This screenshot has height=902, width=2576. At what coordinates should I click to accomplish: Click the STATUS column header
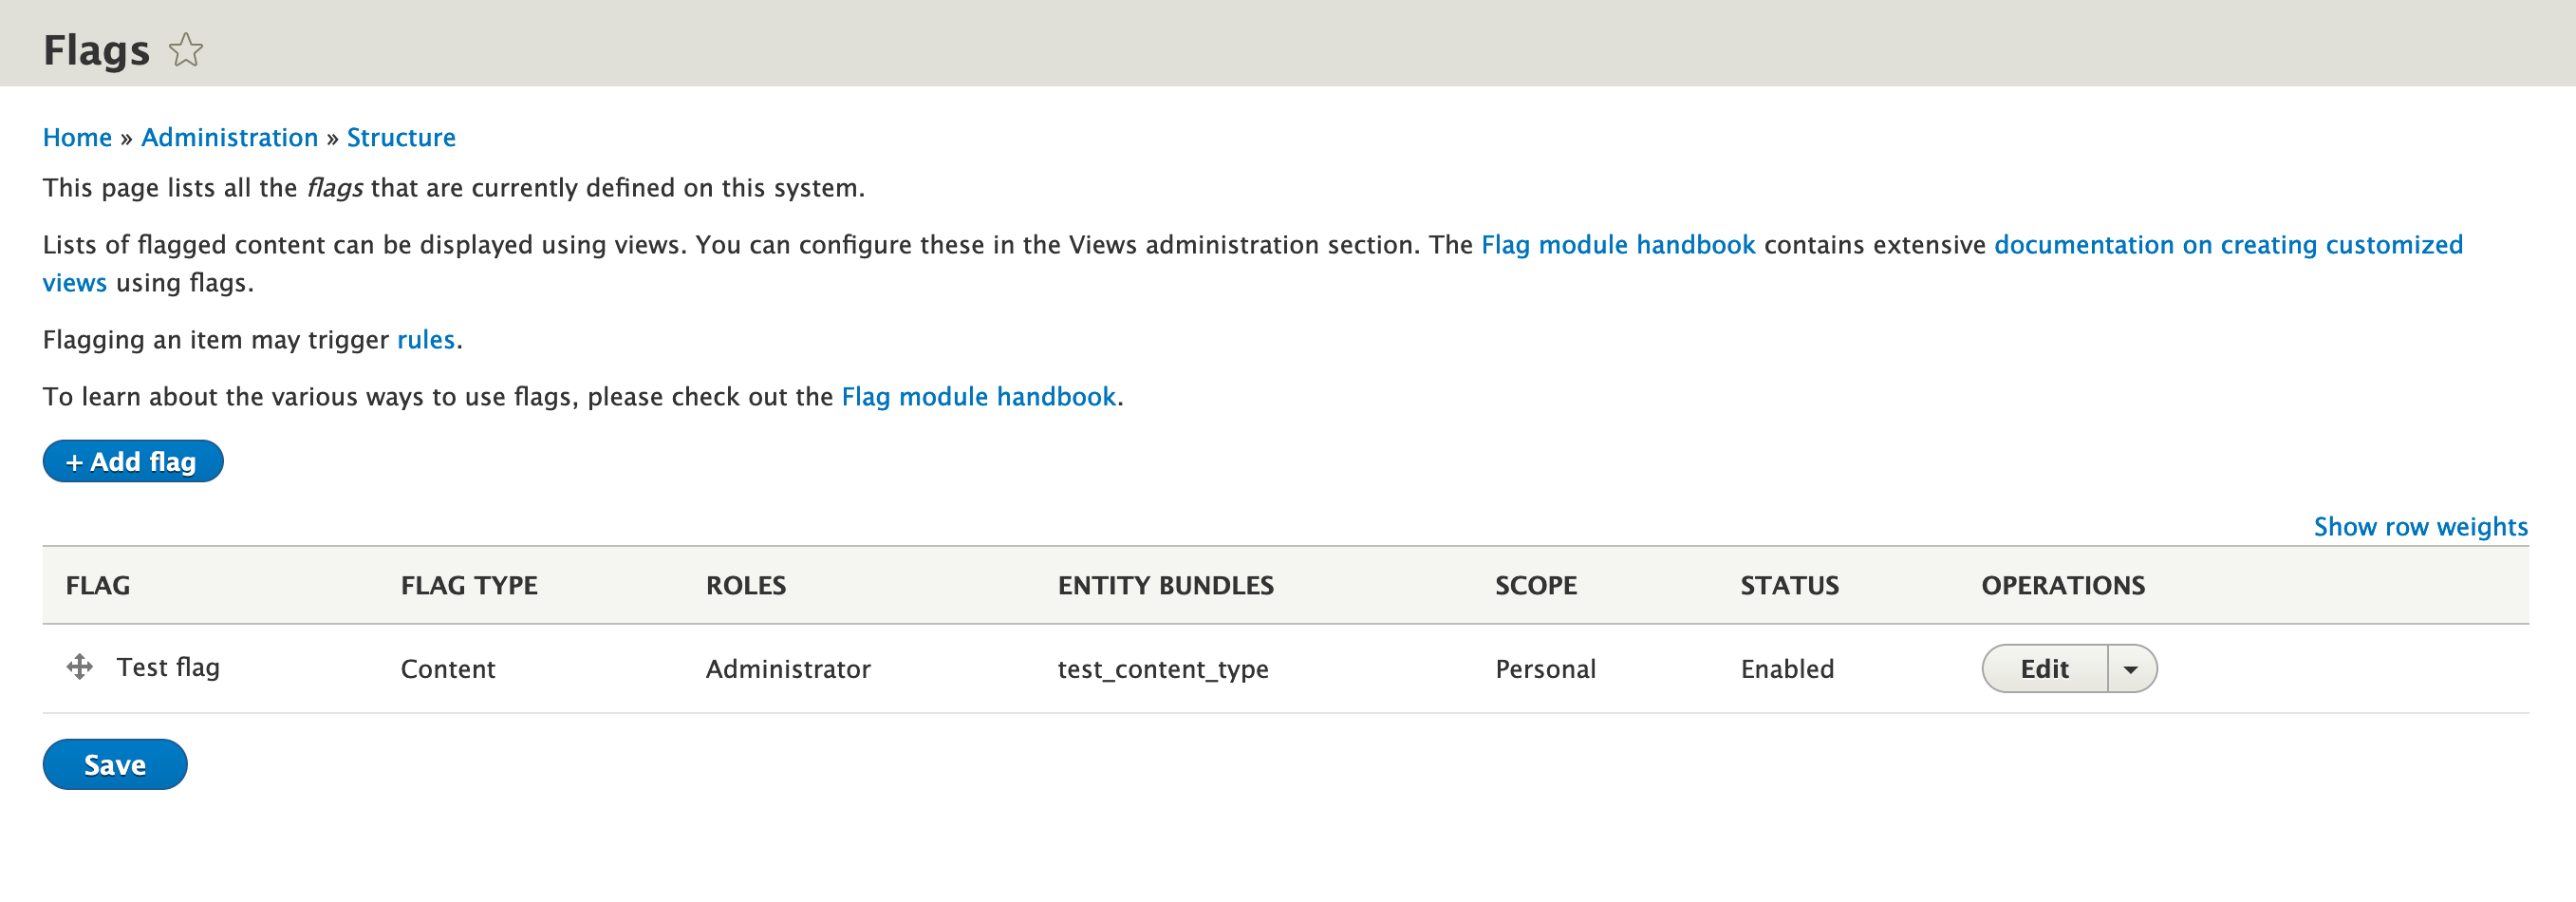click(x=1789, y=585)
